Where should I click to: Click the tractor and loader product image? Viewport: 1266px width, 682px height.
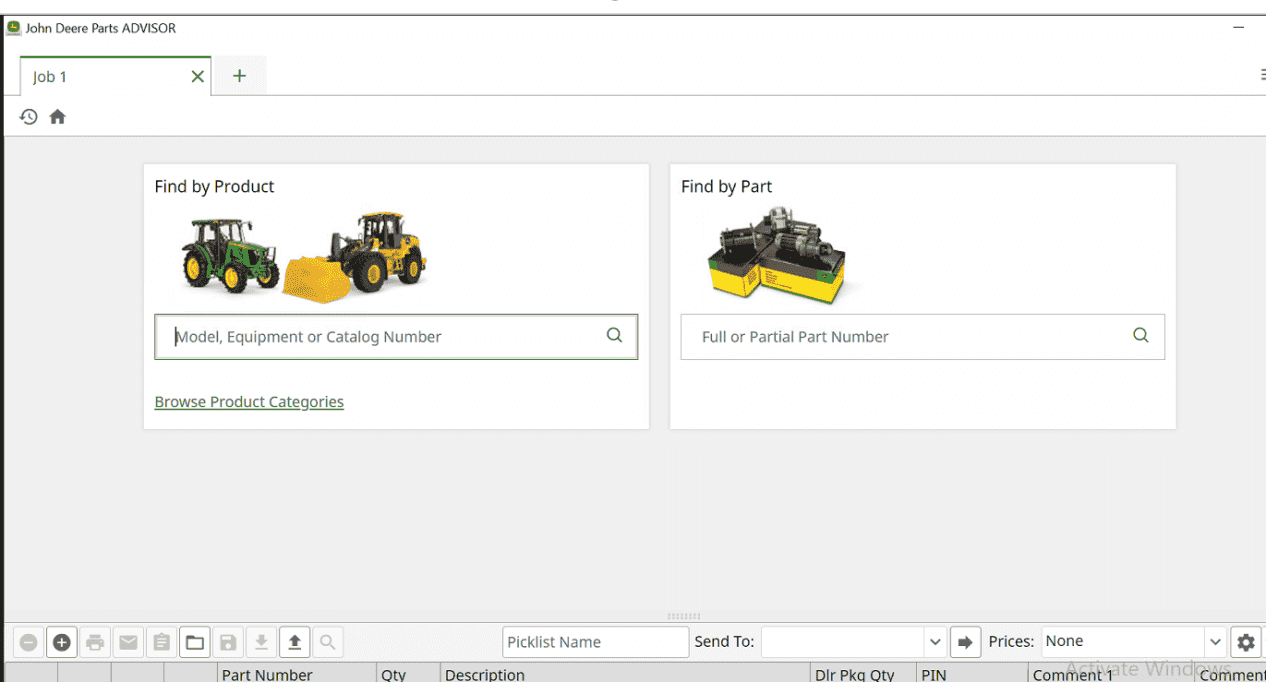point(304,255)
